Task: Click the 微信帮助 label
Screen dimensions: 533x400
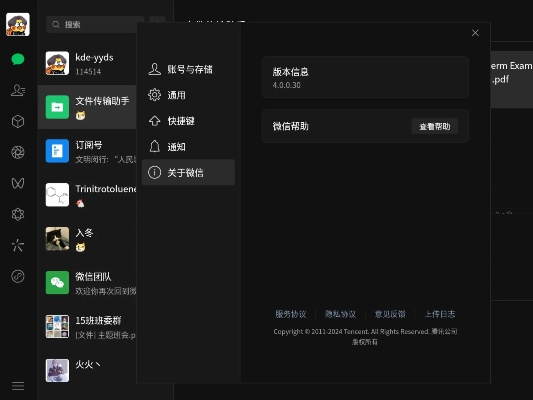Action: (x=290, y=126)
